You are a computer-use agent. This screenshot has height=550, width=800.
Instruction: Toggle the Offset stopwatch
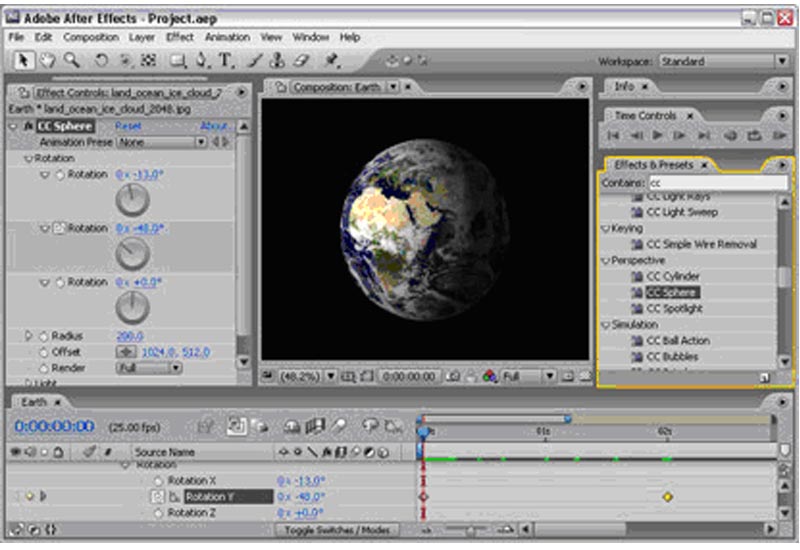(x=44, y=352)
